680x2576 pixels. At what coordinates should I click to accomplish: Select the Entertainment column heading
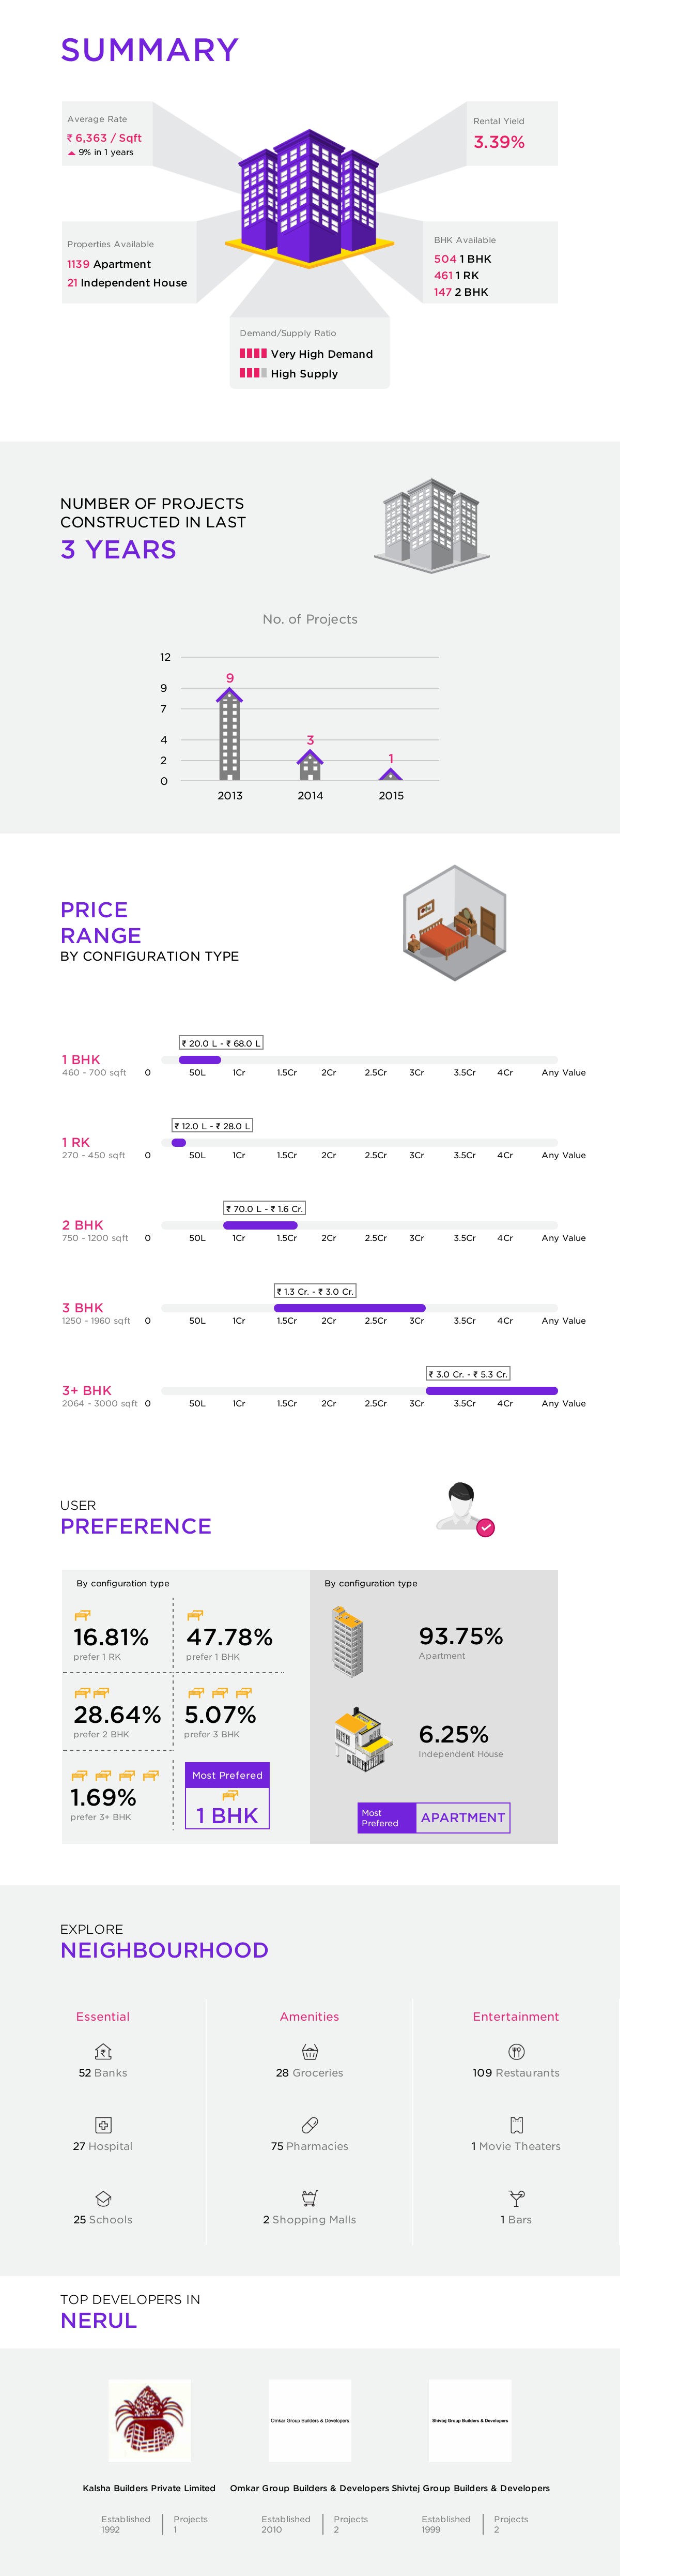(516, 2016)
